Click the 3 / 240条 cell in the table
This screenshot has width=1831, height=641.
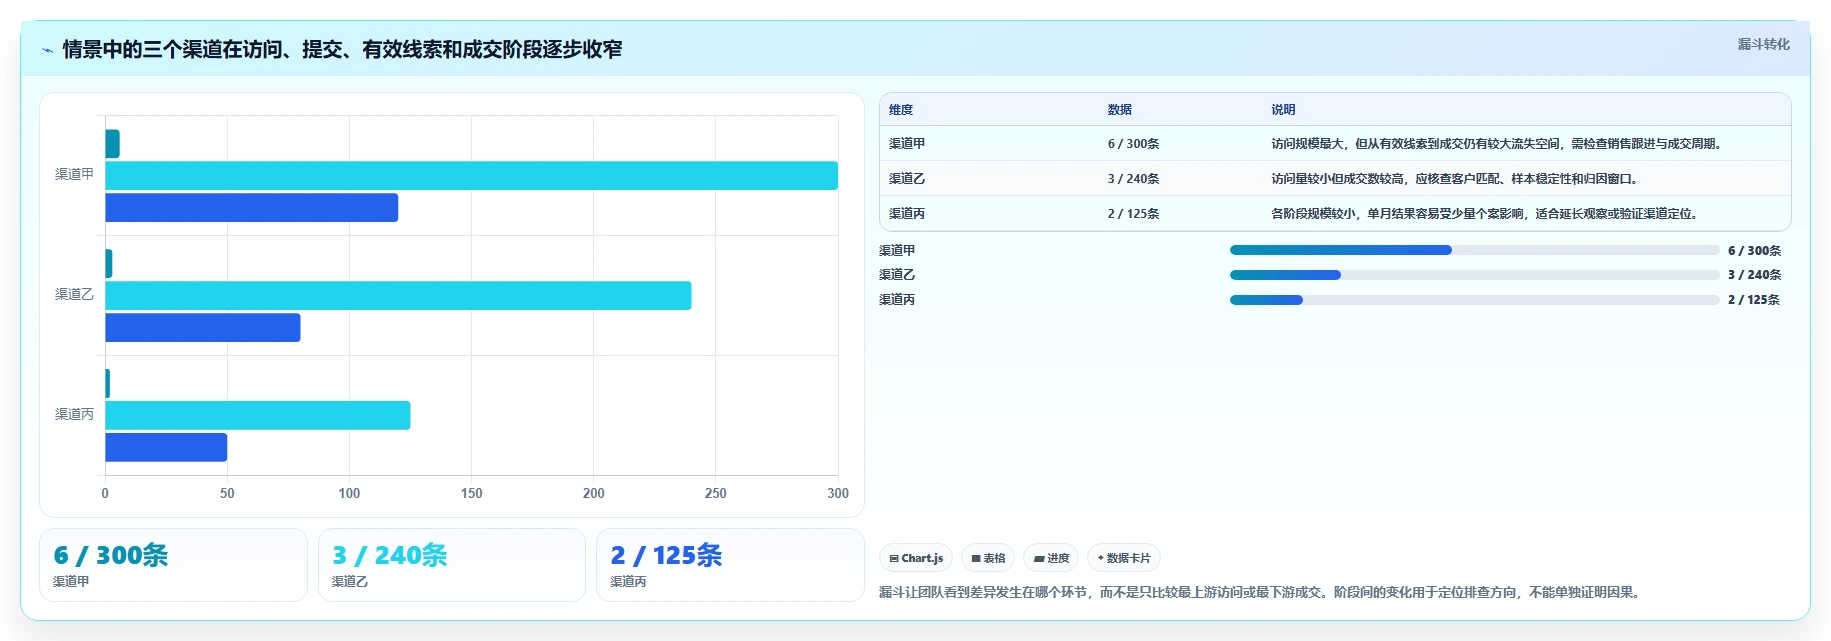[1133, 179]
